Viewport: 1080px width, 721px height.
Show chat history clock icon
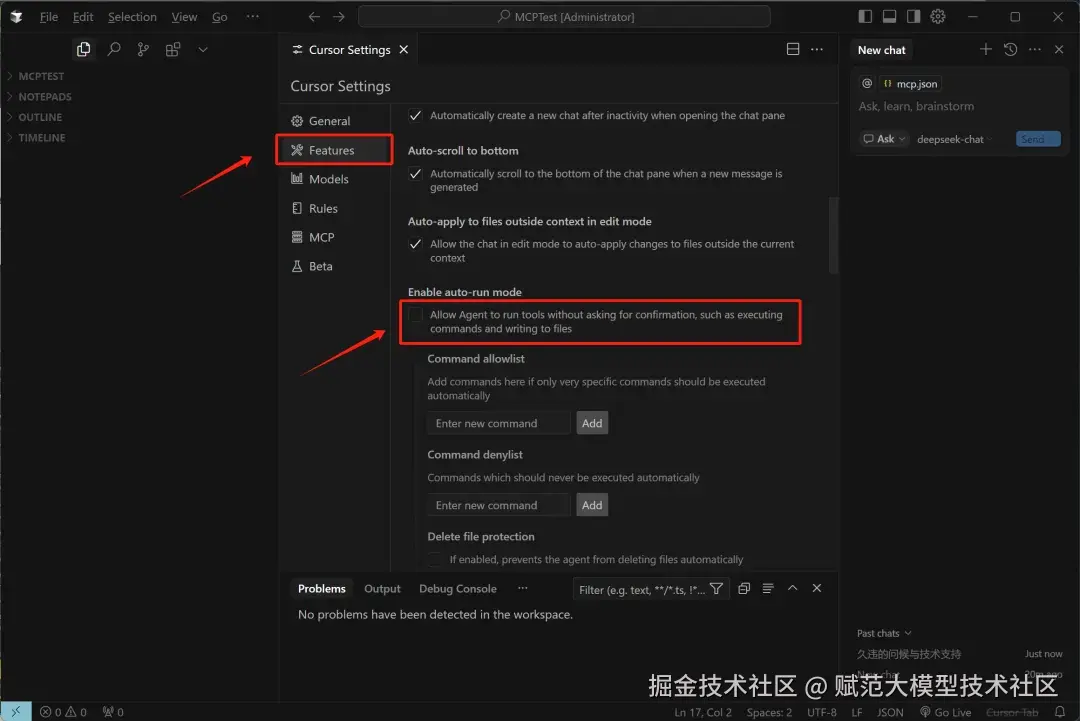(1010, 49)
